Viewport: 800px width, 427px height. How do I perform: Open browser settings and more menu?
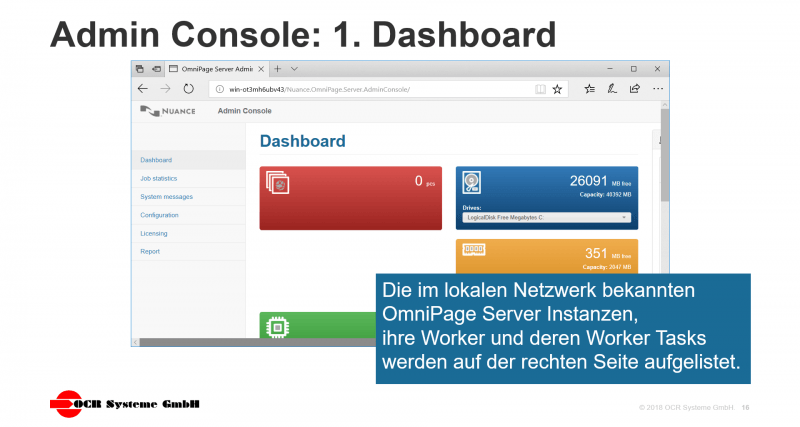point(658,89)
